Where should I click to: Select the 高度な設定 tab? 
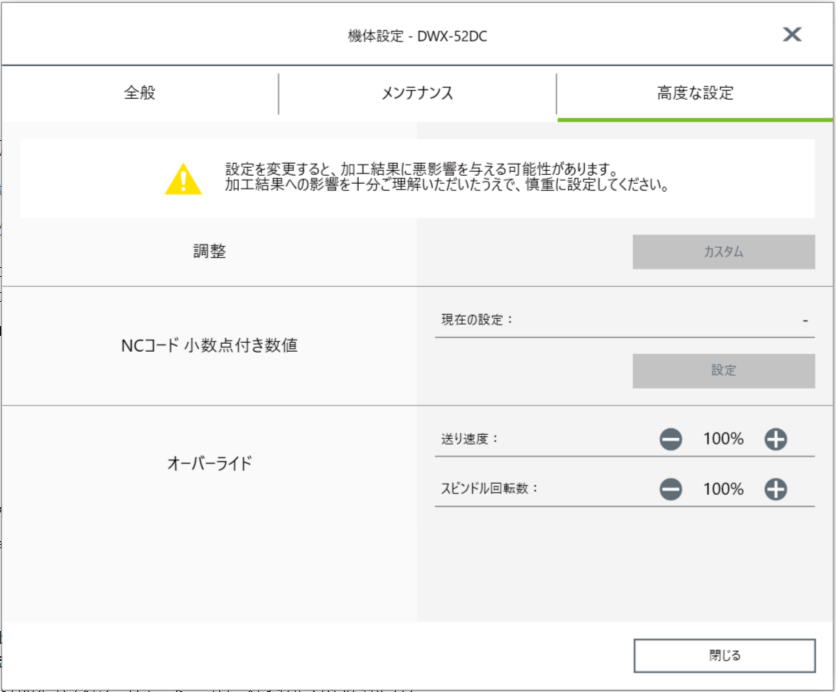[695, 93]
